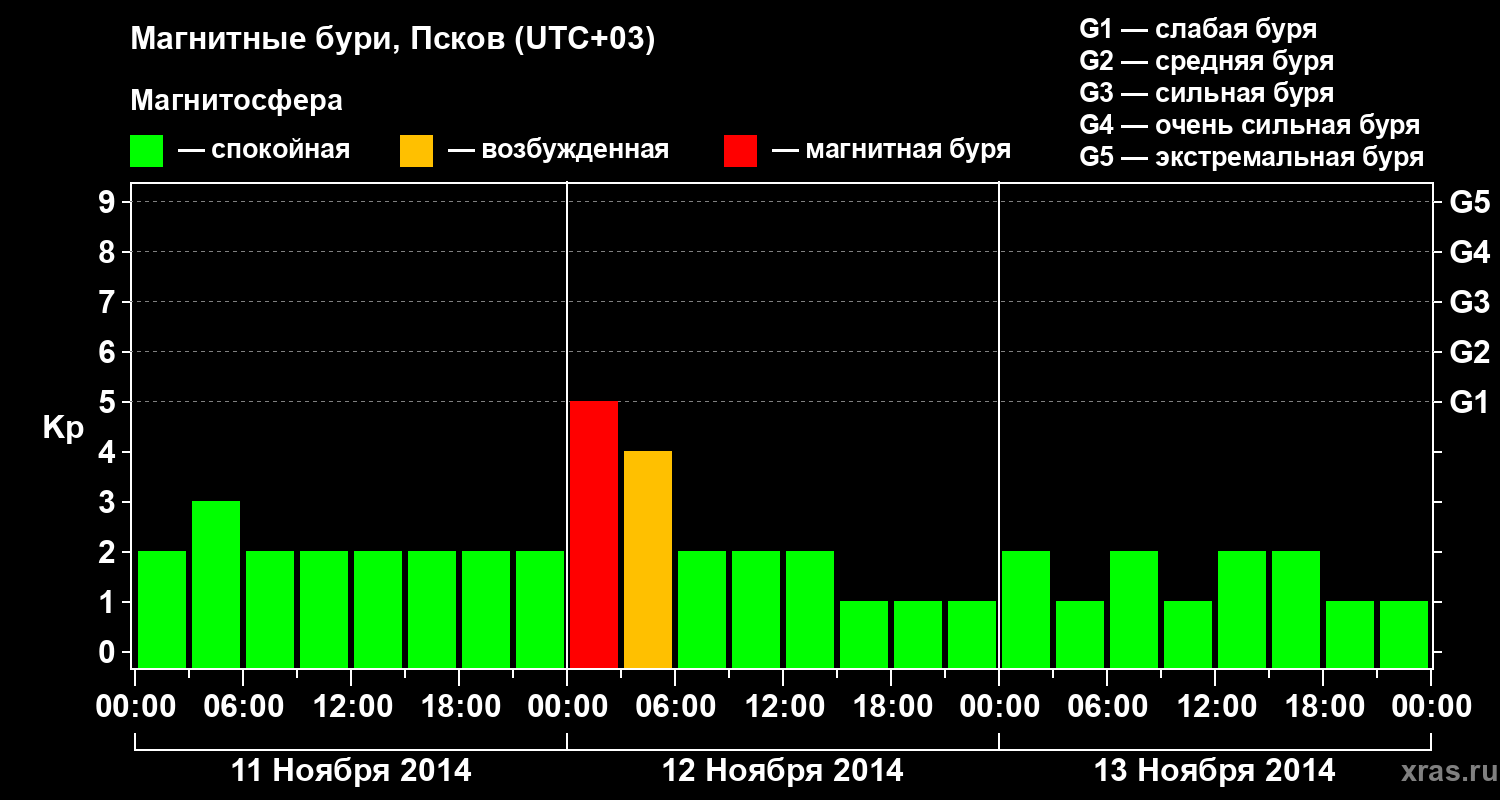Click the '13 Ноября 2014' date label
Viewport: 1500px width, 800px height.
(1215, 770)
